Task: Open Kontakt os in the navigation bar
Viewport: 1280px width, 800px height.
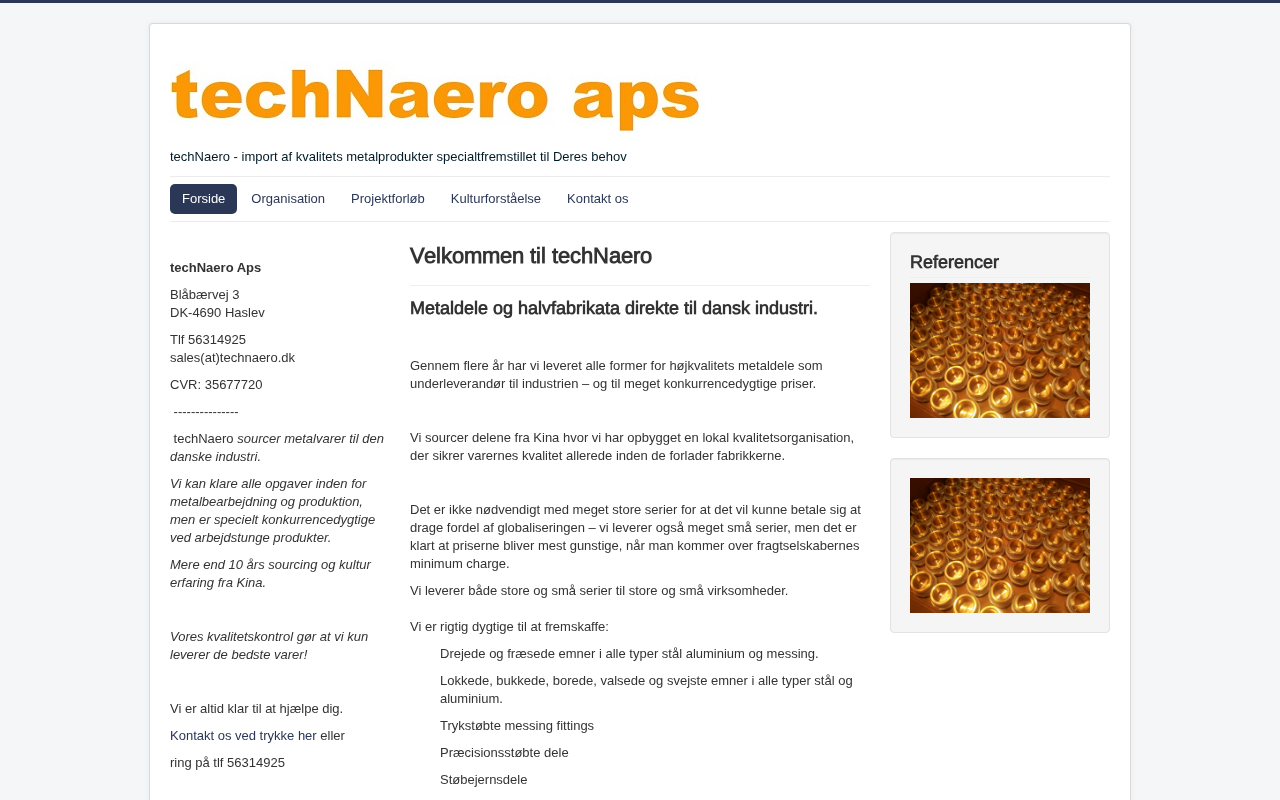Action: pos(598,199)
